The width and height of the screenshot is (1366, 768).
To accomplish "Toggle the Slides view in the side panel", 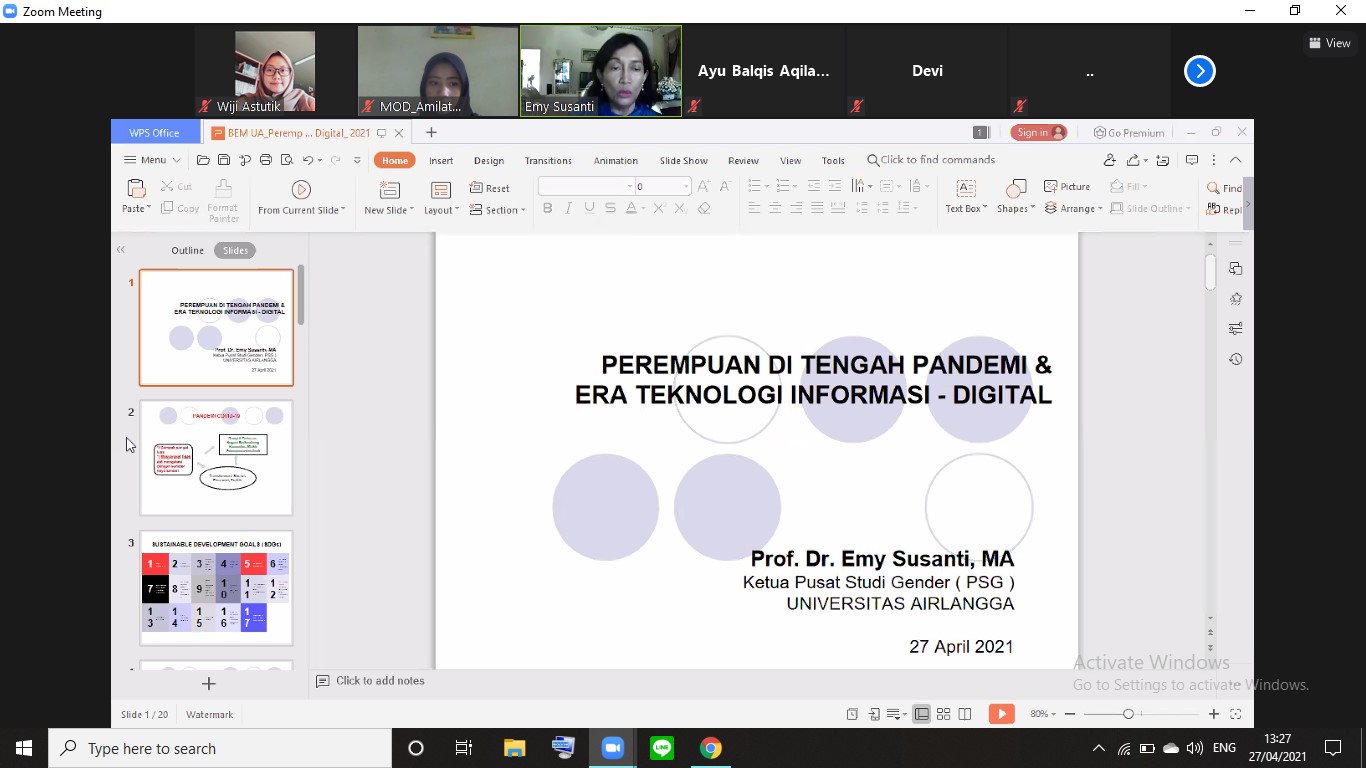I will [235, 250].
